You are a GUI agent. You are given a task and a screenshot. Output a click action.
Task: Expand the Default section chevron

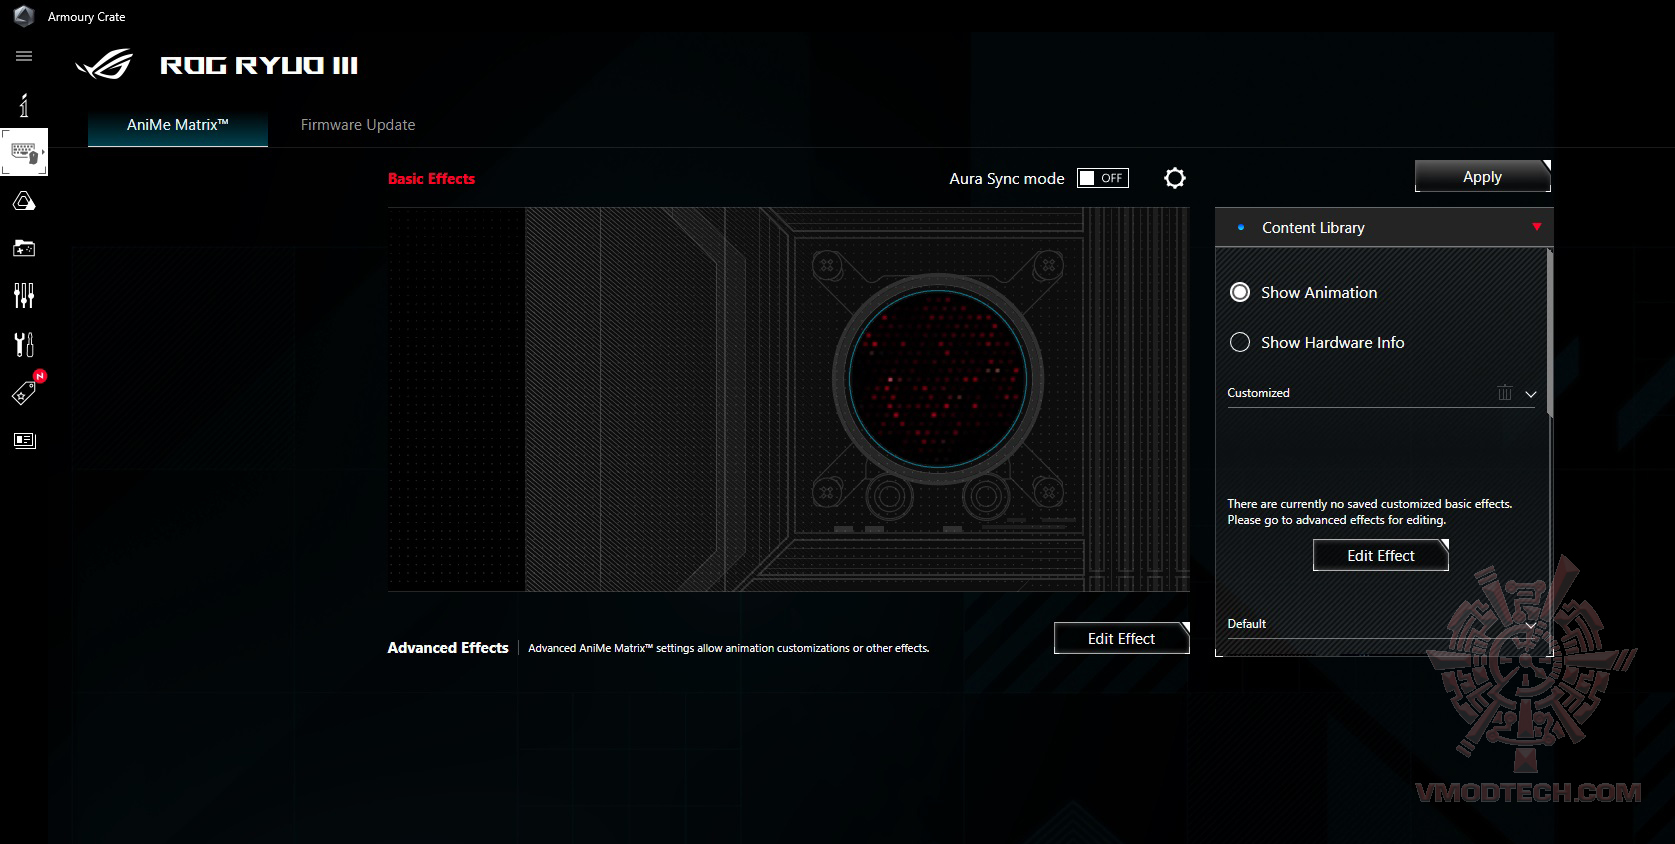[x=1530, y=625]
